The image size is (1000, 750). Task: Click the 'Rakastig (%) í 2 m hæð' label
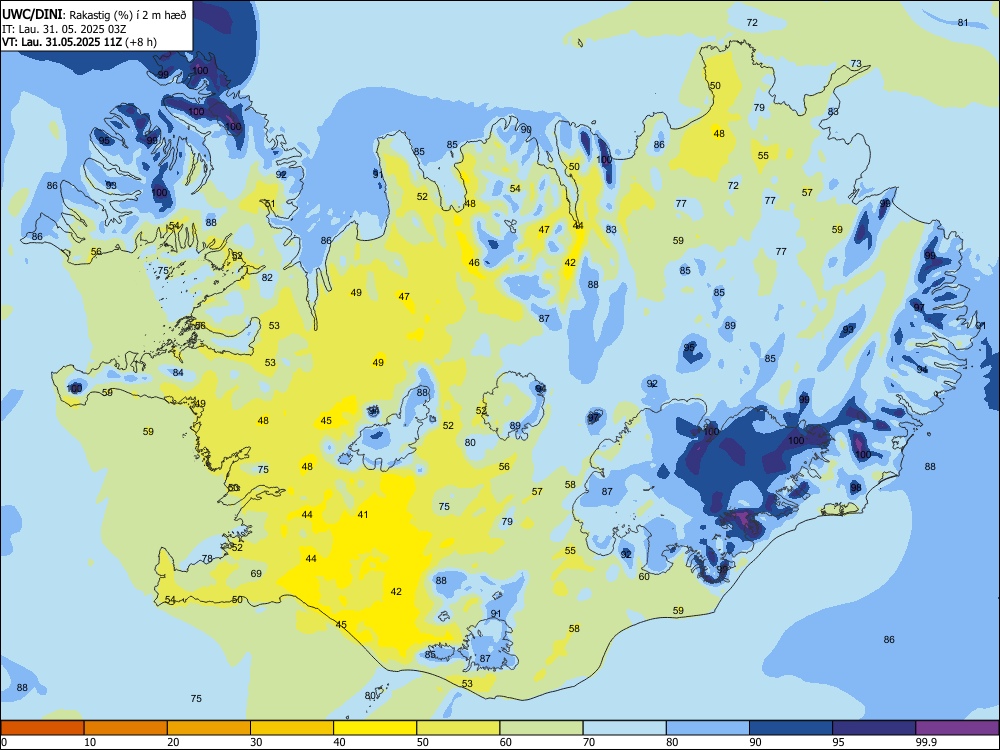(x=128, y=15)
